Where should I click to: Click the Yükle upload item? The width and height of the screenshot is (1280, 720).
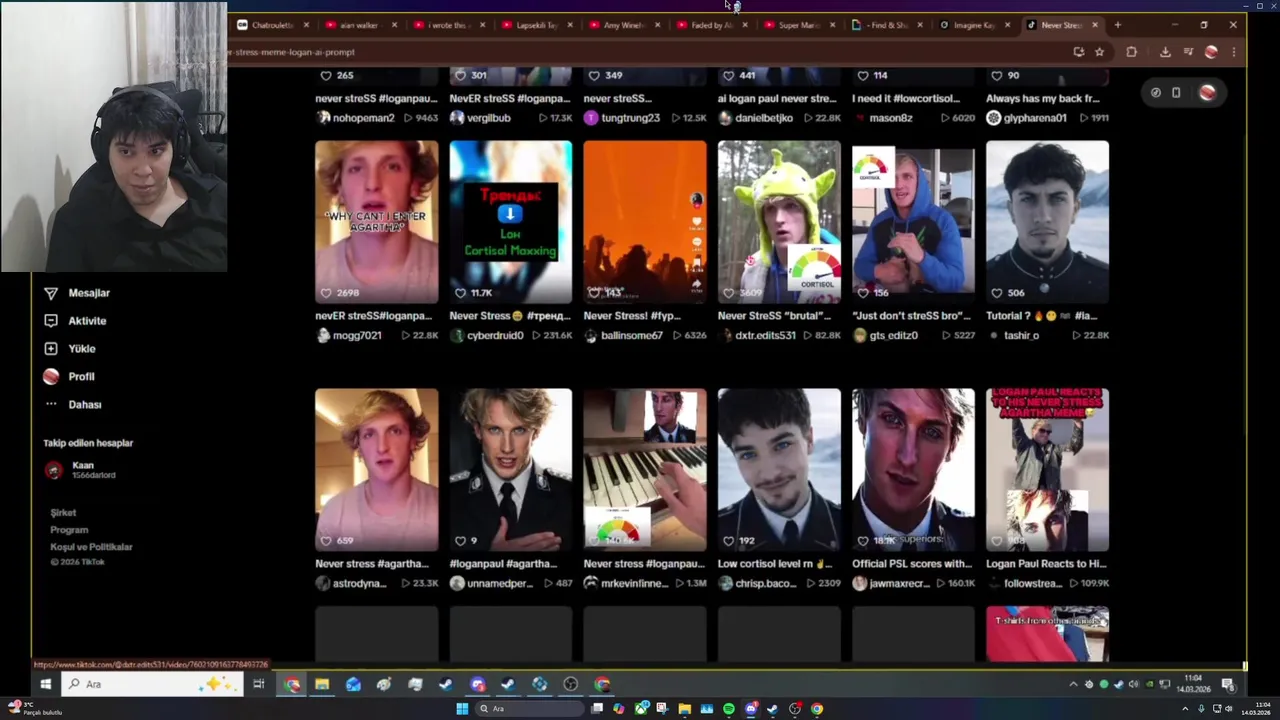pos(70,349)
